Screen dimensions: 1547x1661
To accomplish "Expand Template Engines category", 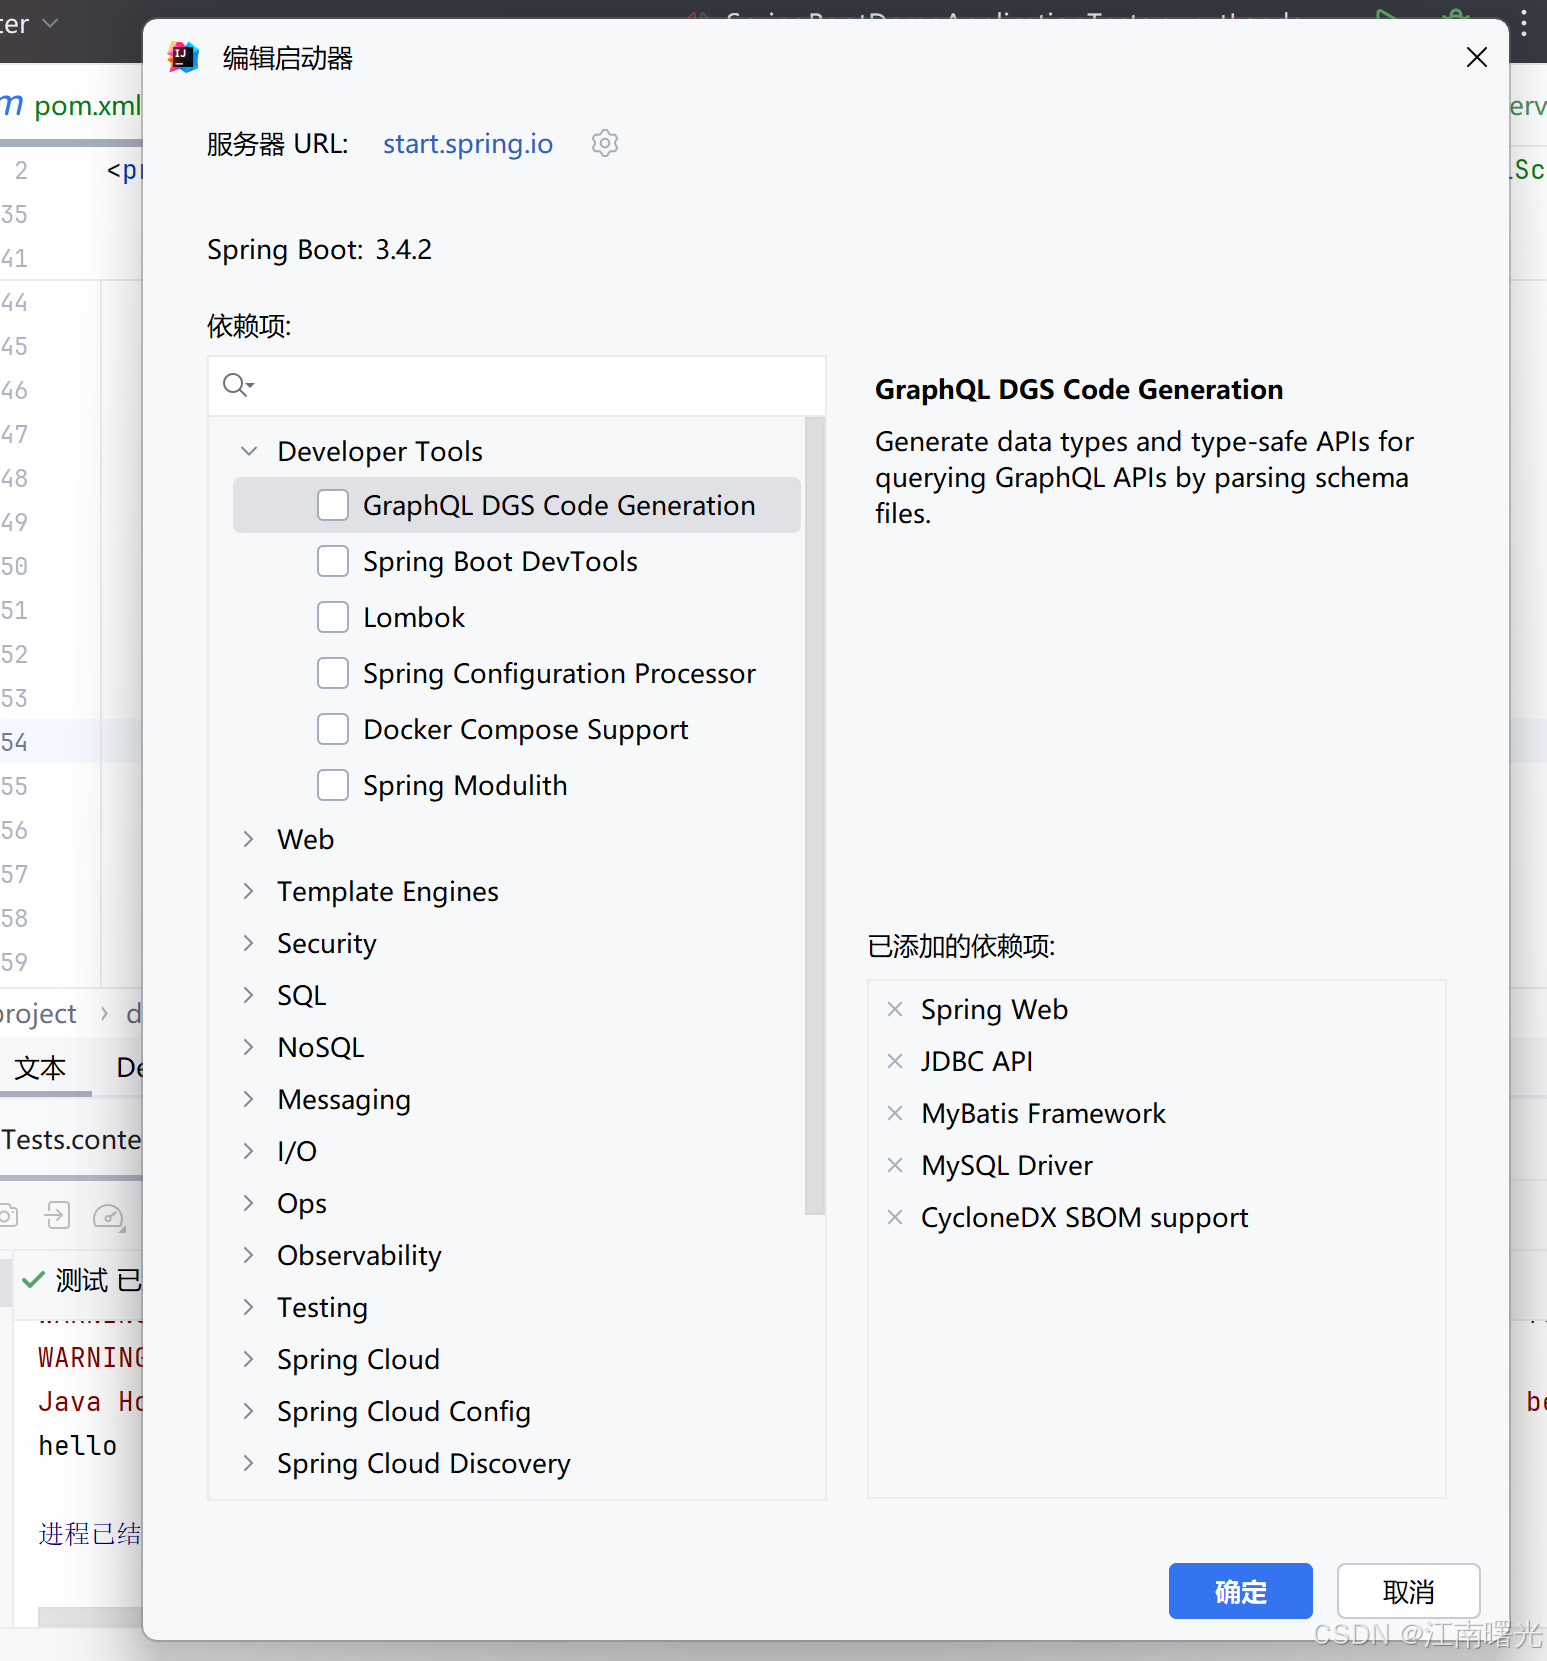I will (x=249, y=891).
